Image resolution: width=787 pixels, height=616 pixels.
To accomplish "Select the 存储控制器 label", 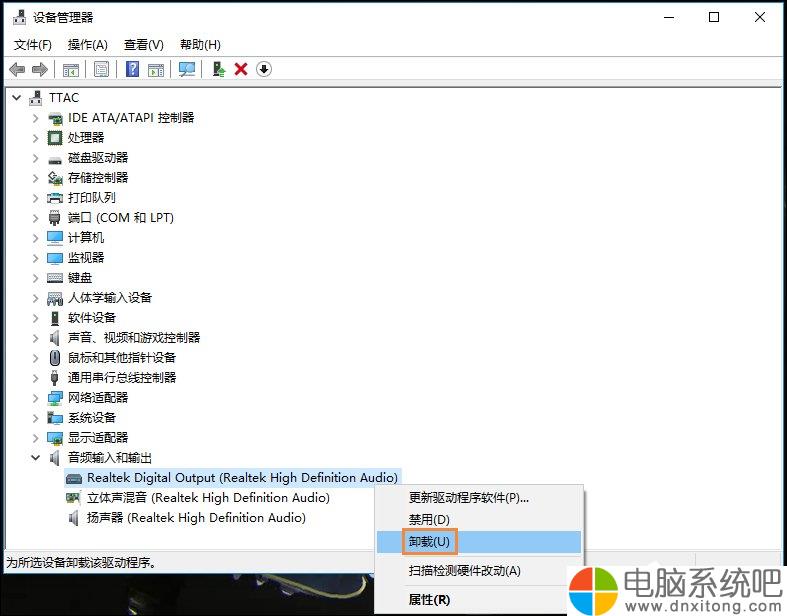I will pyautogui.click(x=98, y=178).
